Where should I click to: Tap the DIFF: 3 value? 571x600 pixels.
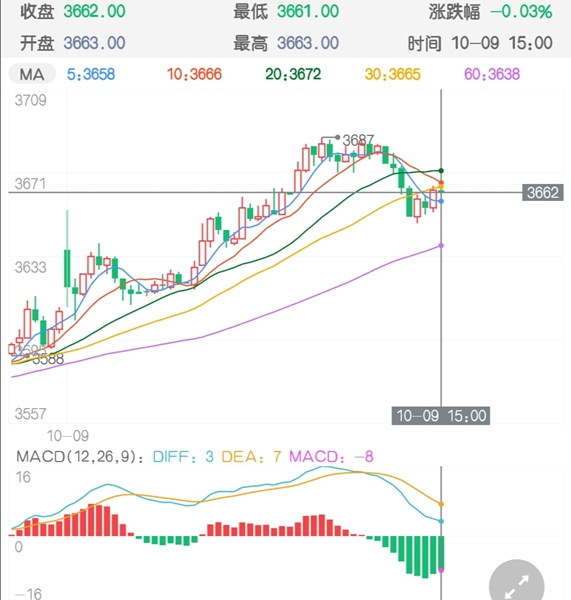(x=183, y=457)
